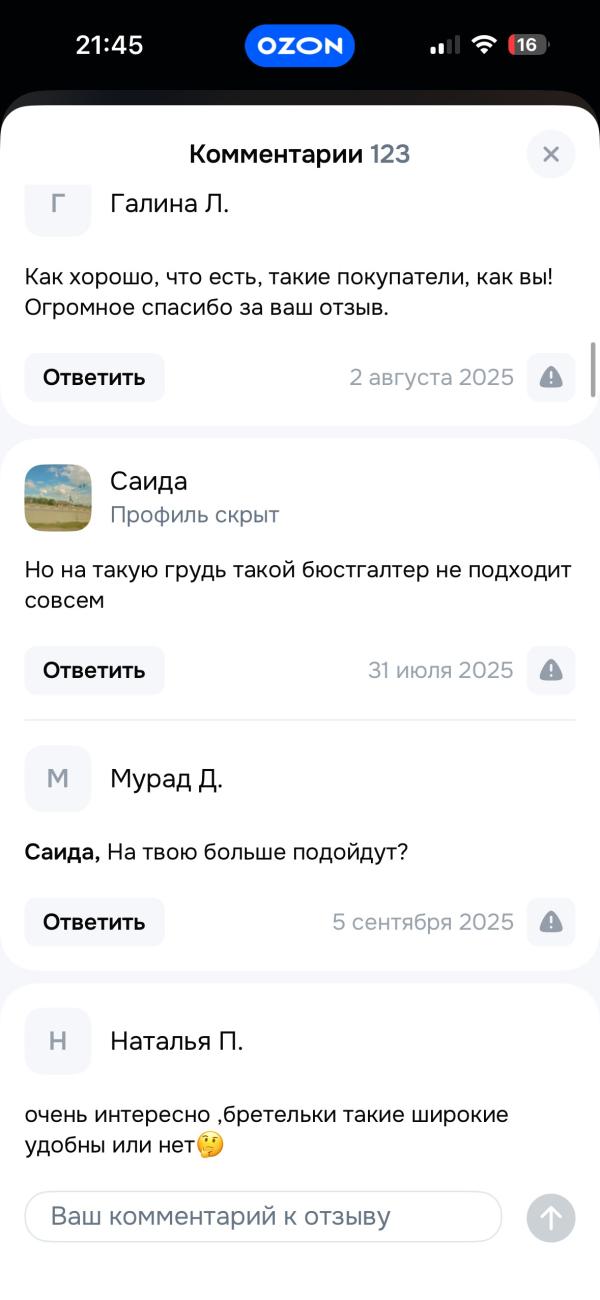Tap Murad D.'s avatar initial

pos(58,778)
